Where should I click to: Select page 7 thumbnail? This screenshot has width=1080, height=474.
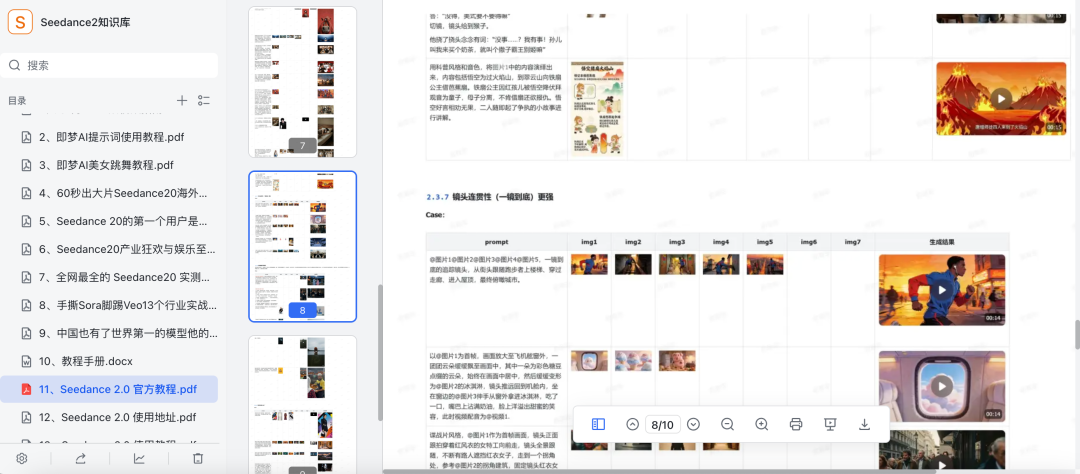click(302, 82)
